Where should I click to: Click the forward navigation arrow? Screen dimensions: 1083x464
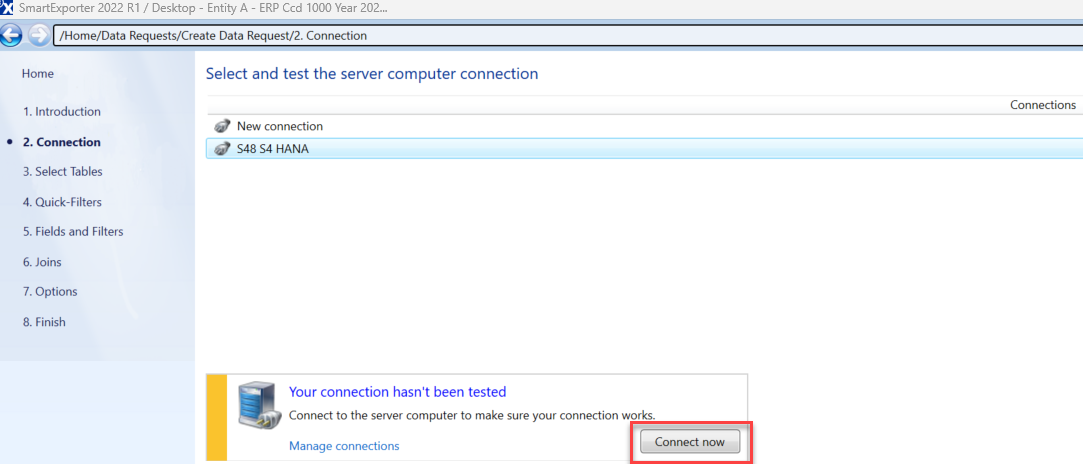coord(38,35)
